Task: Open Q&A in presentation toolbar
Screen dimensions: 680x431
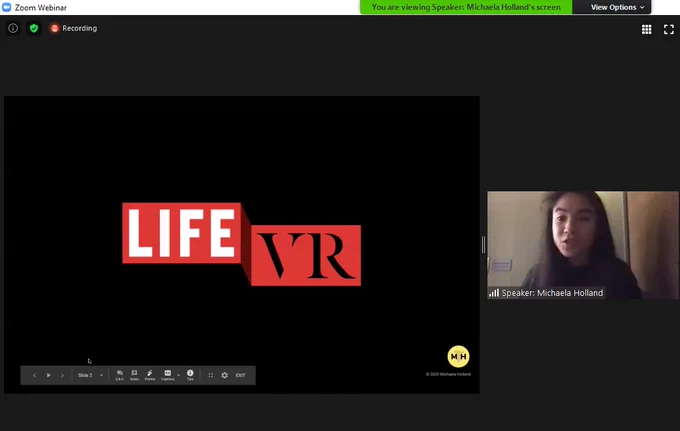Action: 120,375
